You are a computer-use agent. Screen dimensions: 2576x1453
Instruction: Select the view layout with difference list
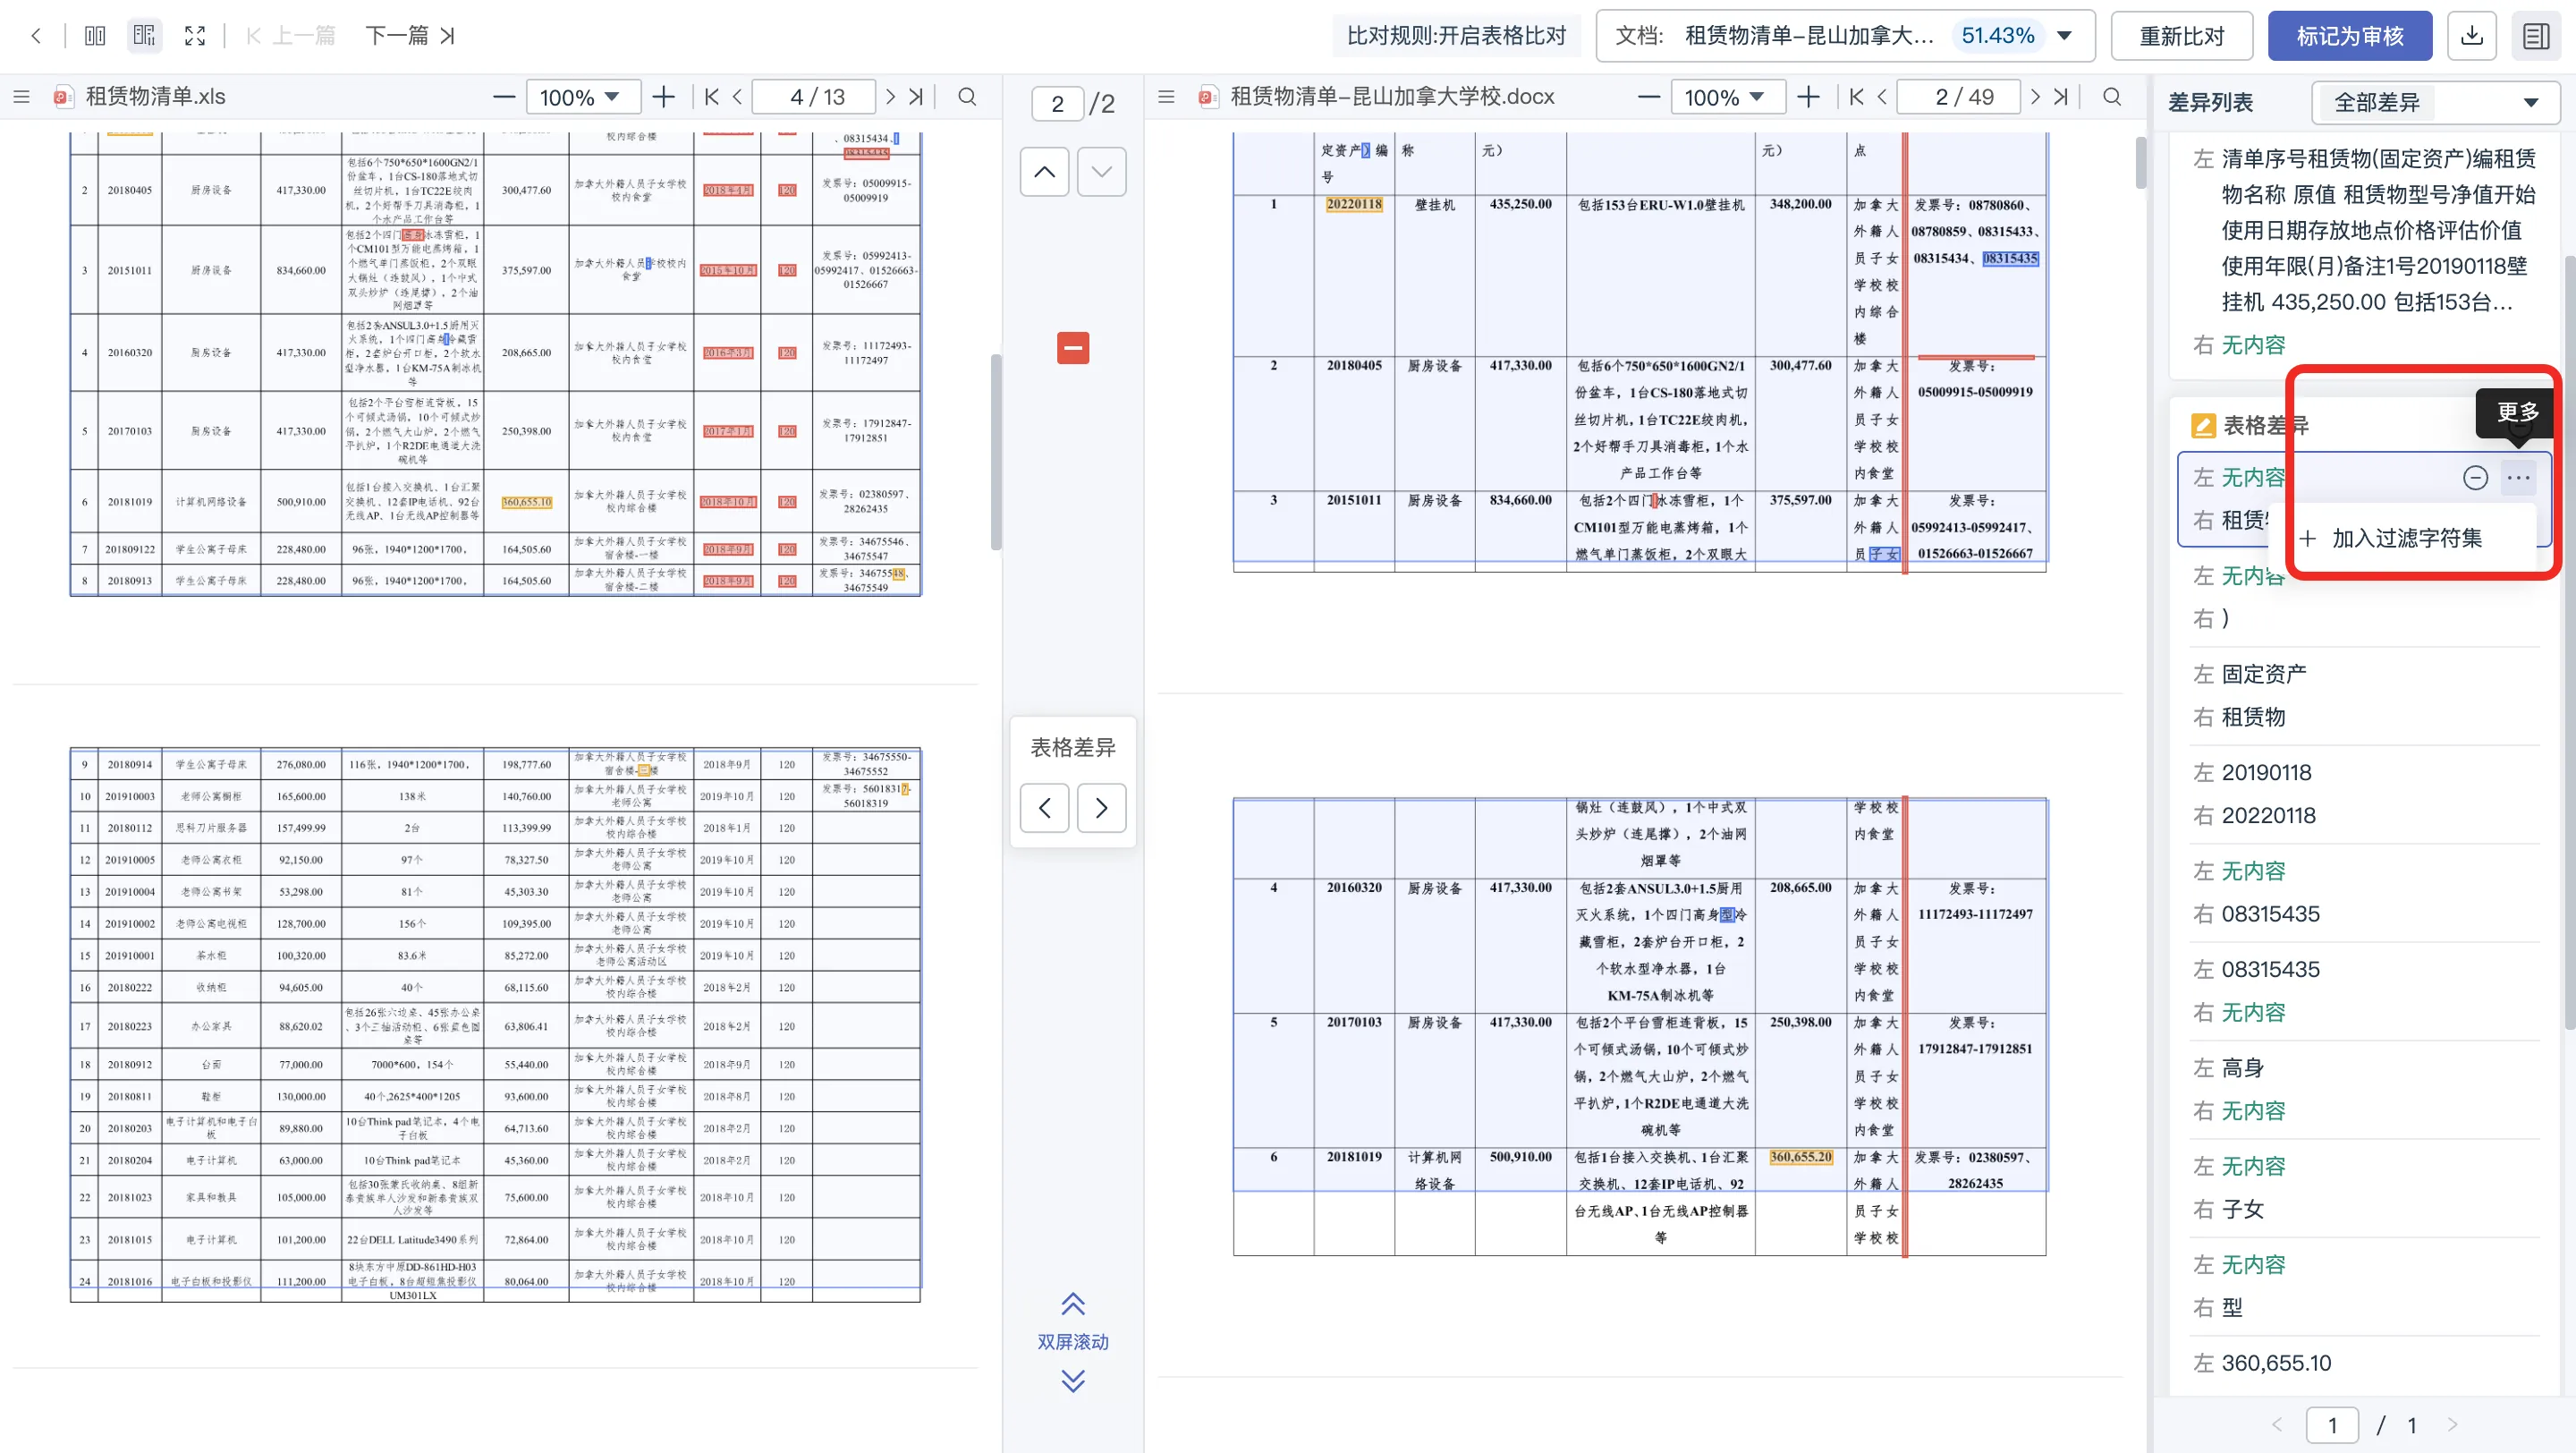pos(145,36)
